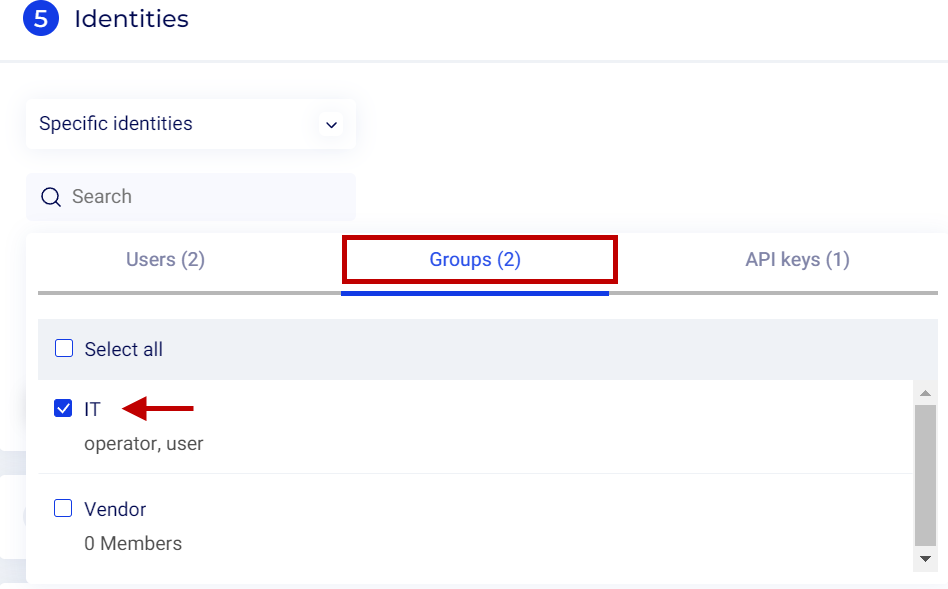Image resolution: width=948 pixels, height=589 pixels.
Task: Click the Vendor group name label
Action: 115,509
